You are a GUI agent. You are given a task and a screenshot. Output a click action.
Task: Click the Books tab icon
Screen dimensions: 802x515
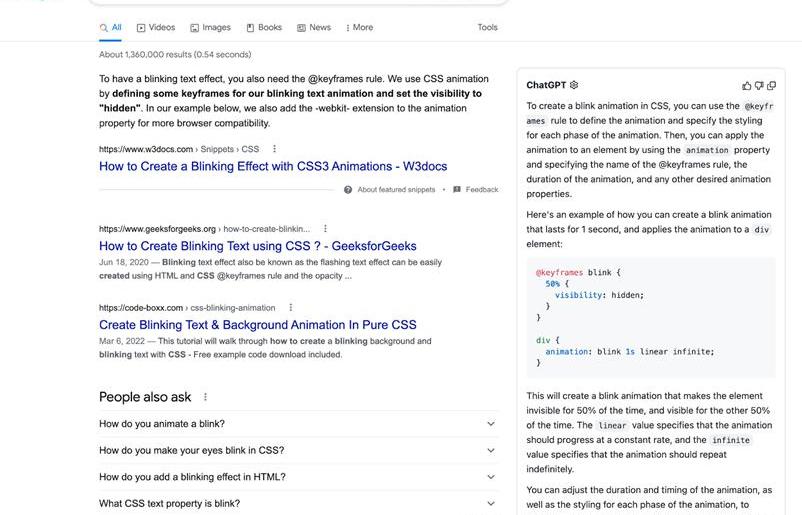(250, 28)
